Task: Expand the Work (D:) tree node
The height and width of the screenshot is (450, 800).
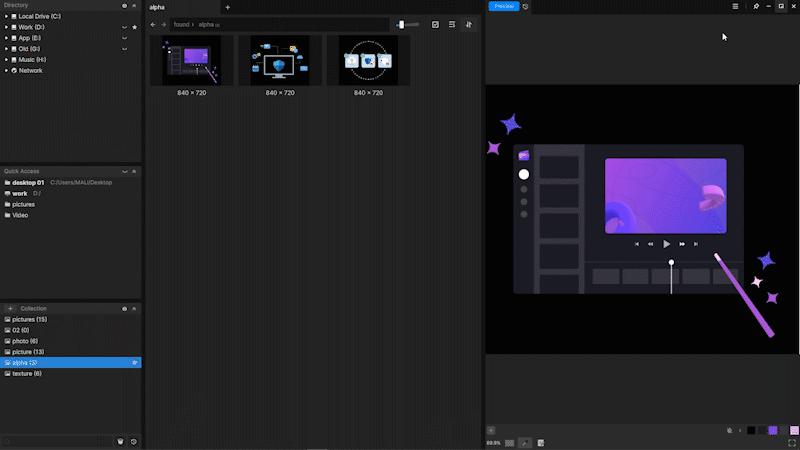Action: tap(6, 27)
